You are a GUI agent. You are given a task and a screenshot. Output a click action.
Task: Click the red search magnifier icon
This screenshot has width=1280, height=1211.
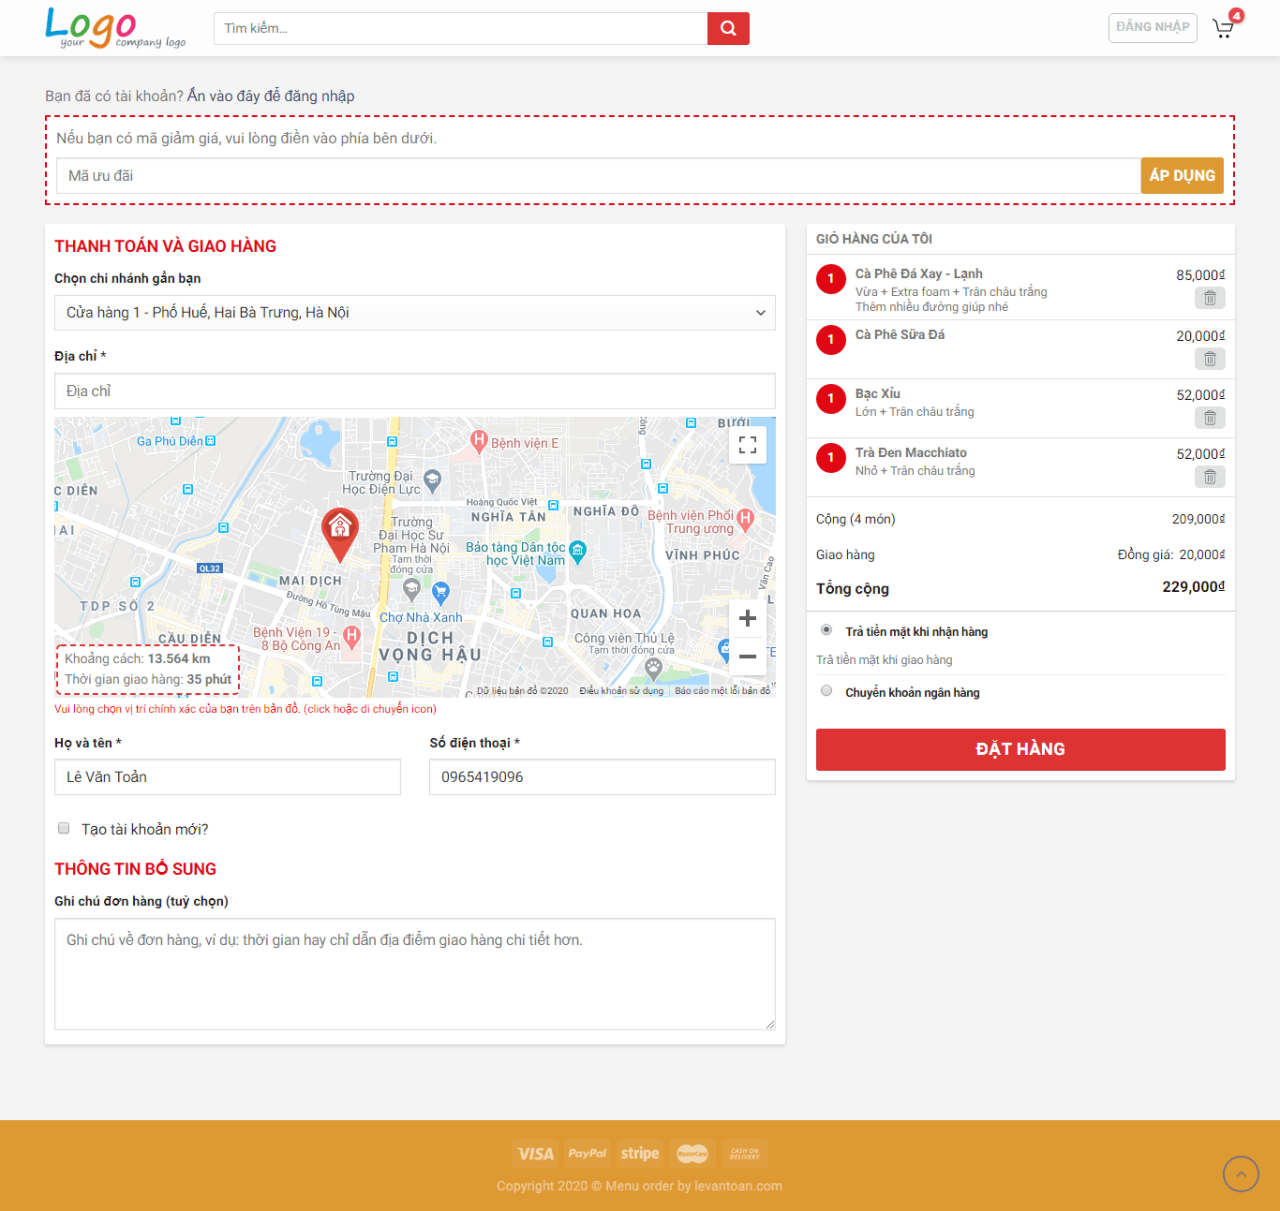pos(727,28)
